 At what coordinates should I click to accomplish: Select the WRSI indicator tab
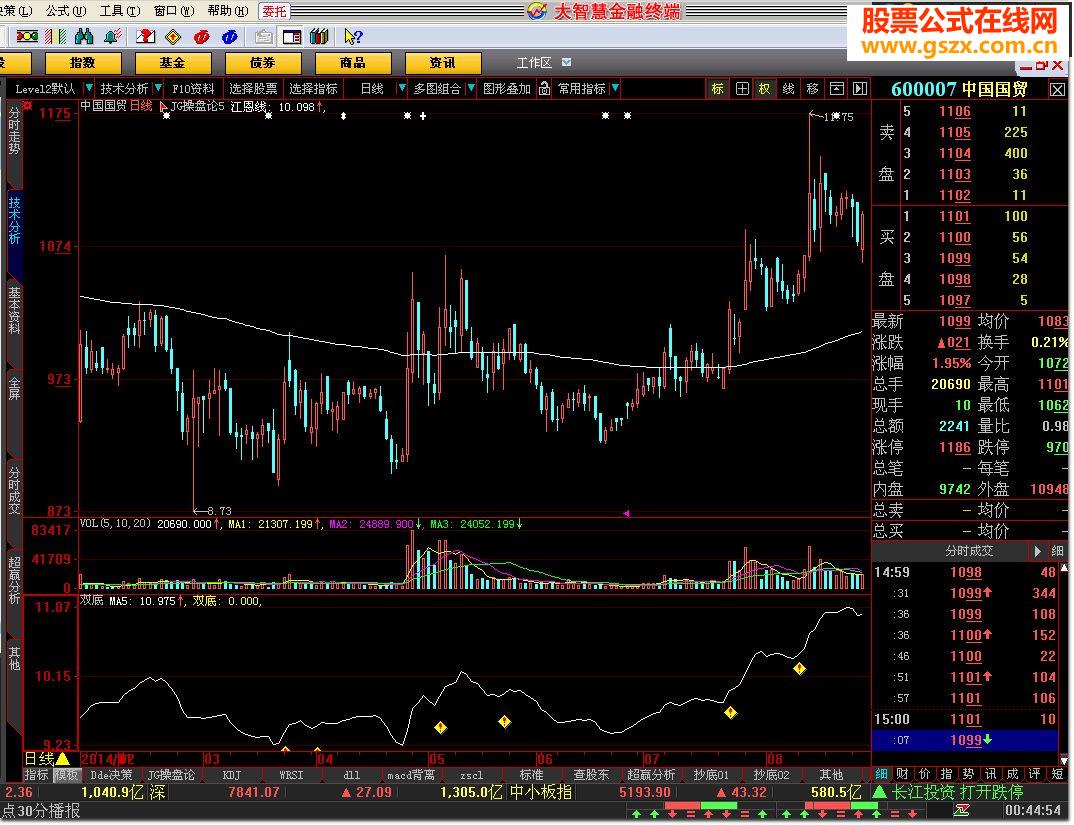[x=292, y=775]
